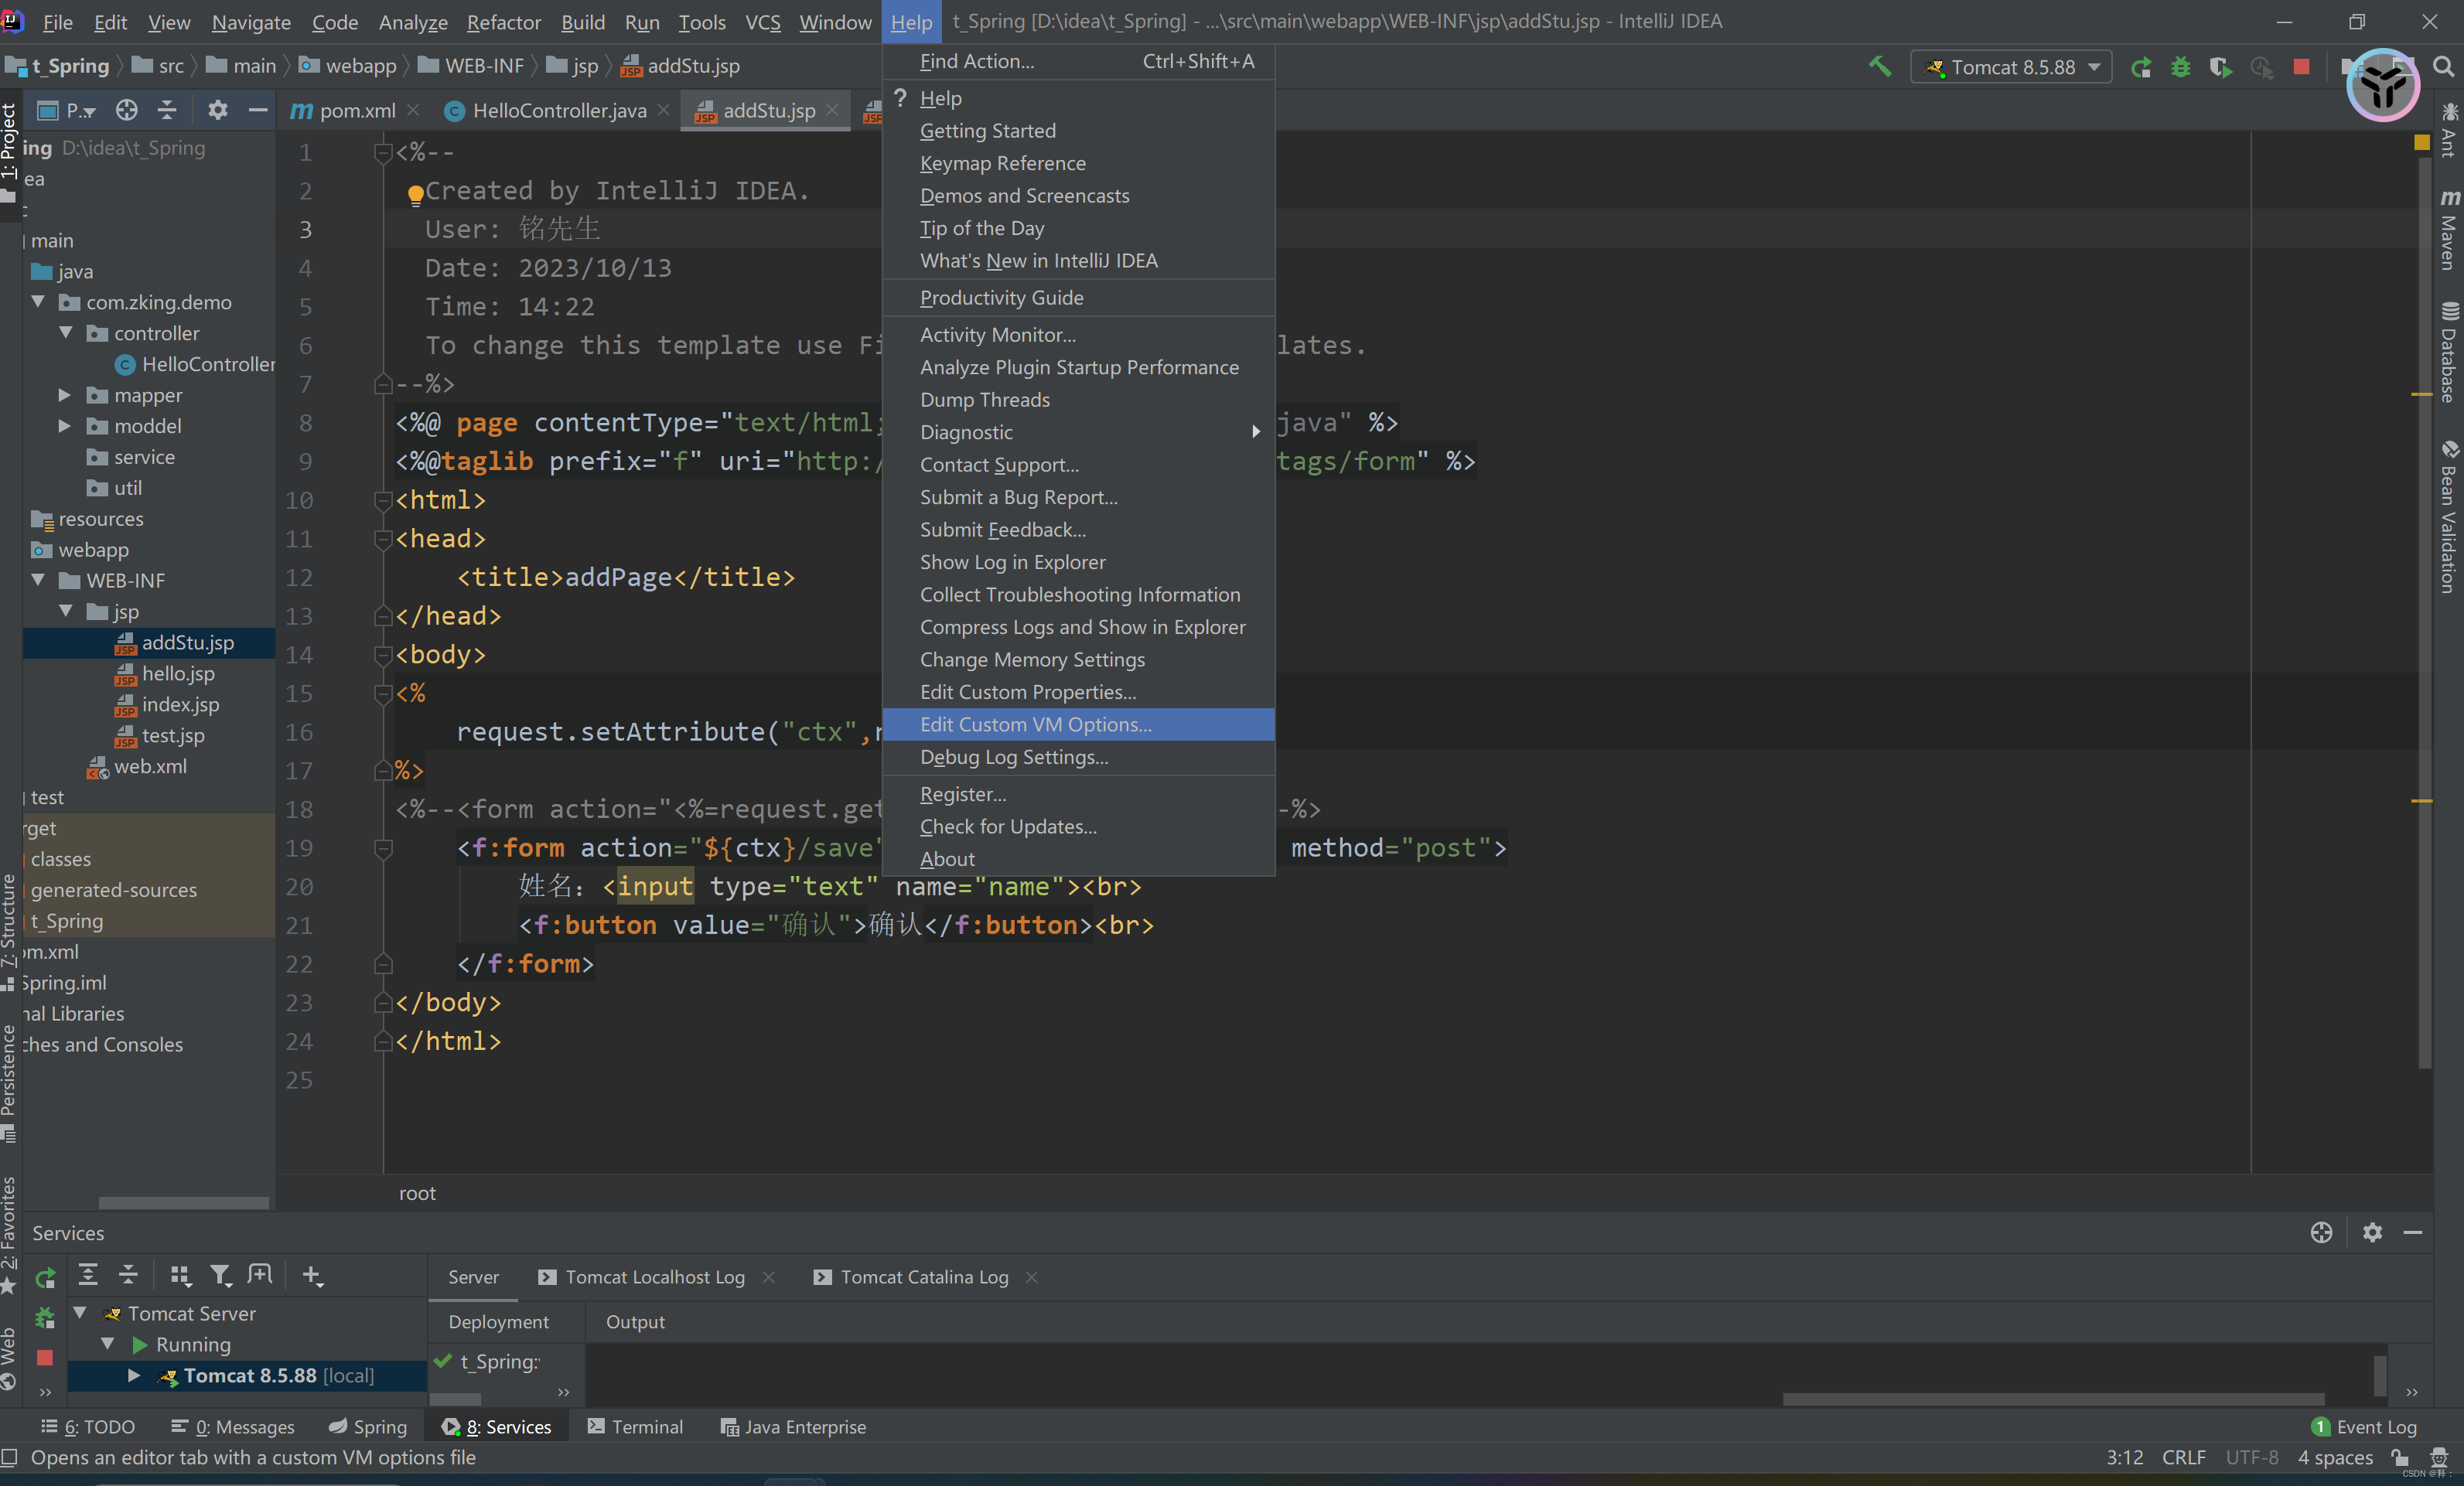Click the Services panel settings gear
The image size is (2464, 1486).
(2372, 1232)
